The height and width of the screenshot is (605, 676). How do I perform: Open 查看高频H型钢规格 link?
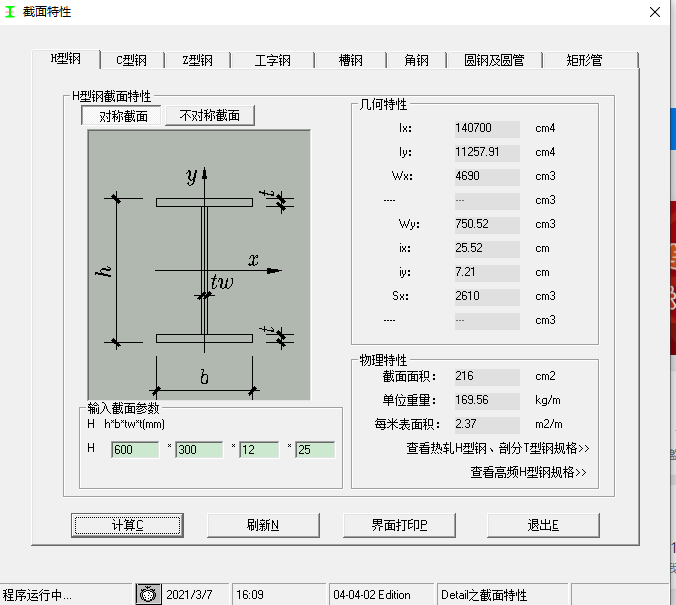coord(528,473)
